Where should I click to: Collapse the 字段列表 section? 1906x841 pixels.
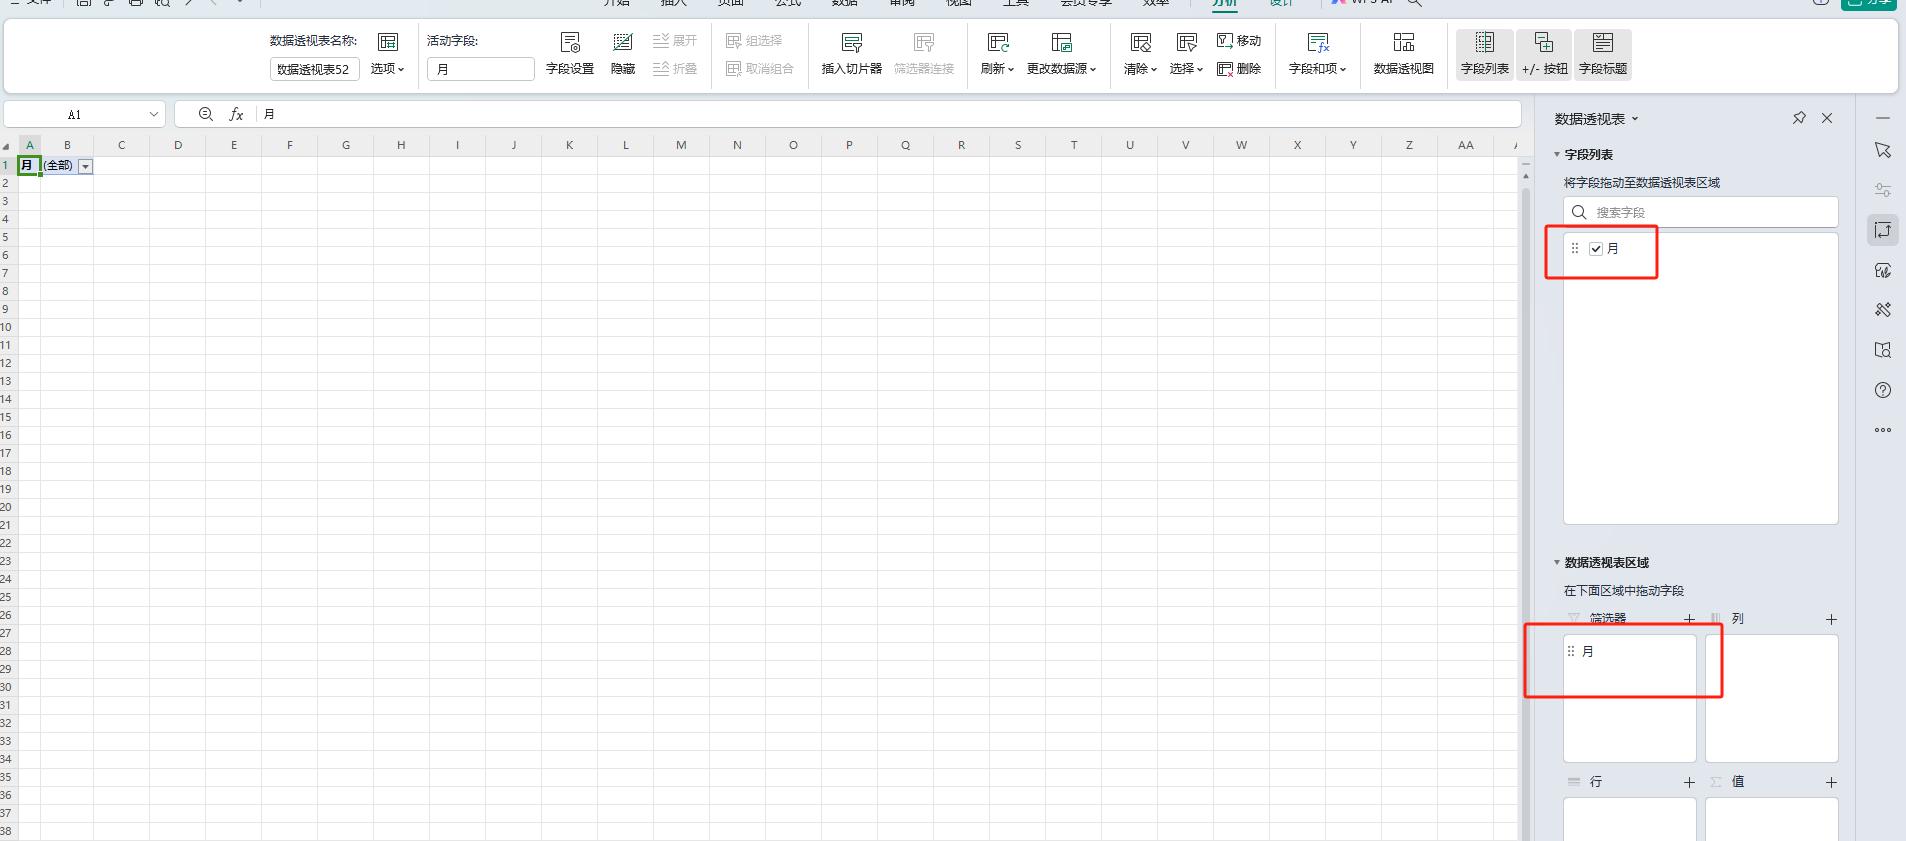(x=1557, y=154)
